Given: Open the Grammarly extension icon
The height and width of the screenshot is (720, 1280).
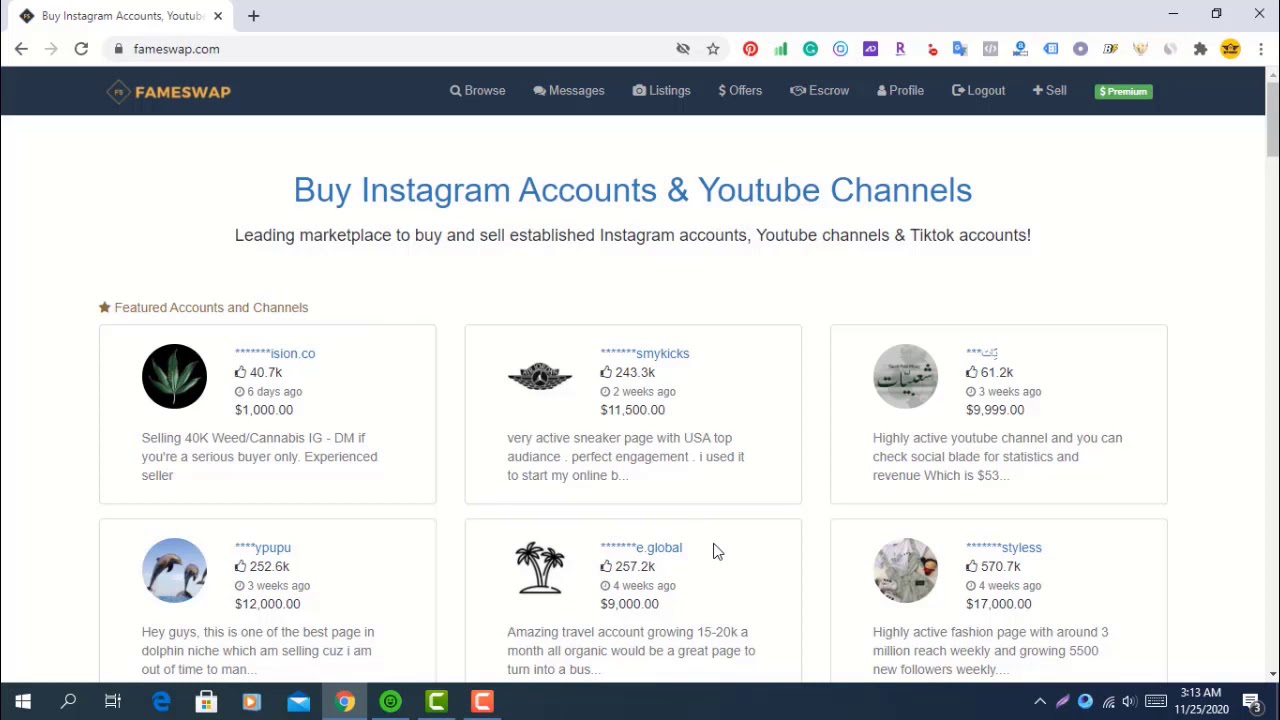Looking at the screenshot, I should 810,48.
